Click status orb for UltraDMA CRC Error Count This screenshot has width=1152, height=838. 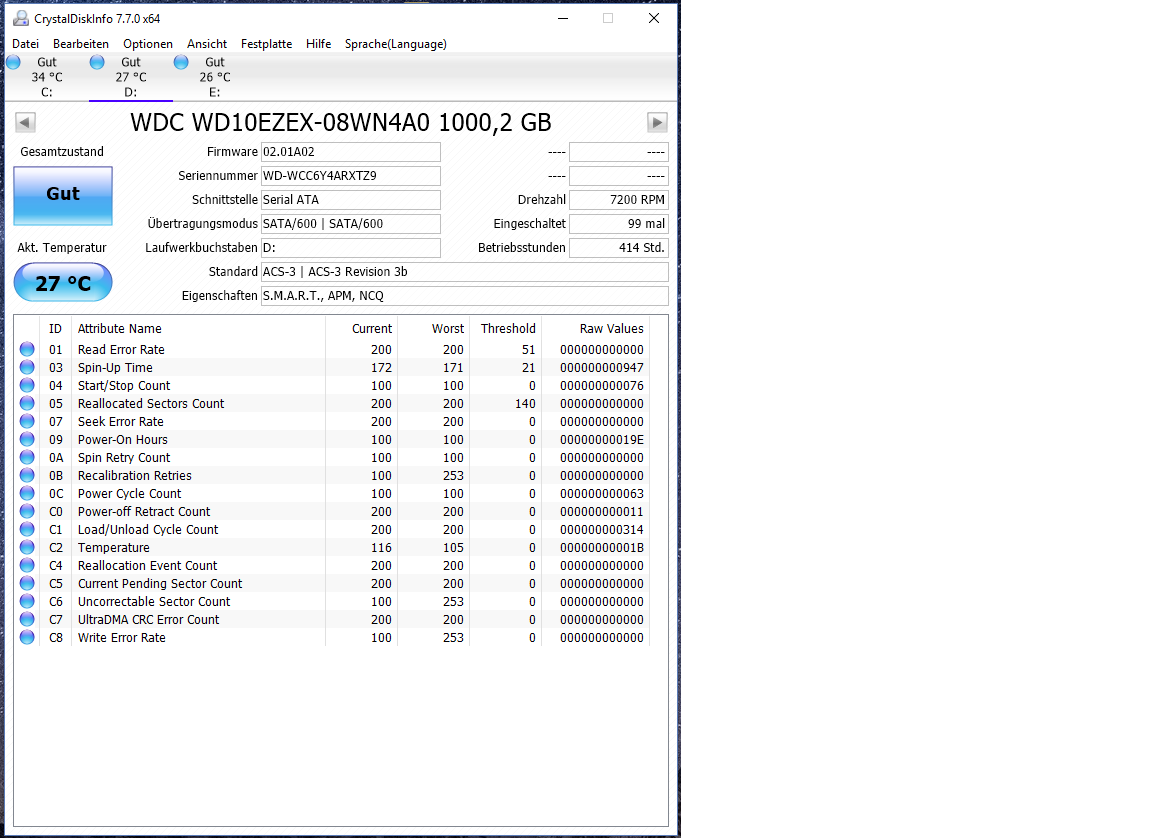coord(27,619)
